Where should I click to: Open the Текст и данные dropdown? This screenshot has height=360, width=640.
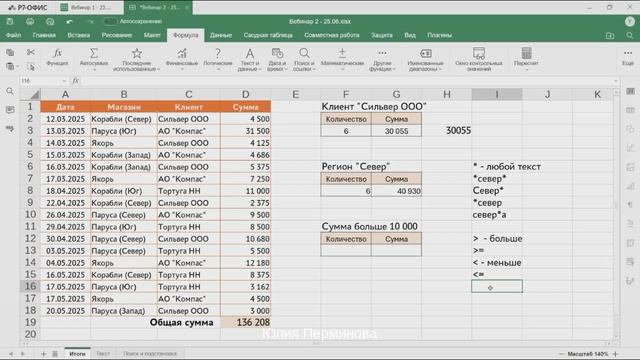point(249,59)
